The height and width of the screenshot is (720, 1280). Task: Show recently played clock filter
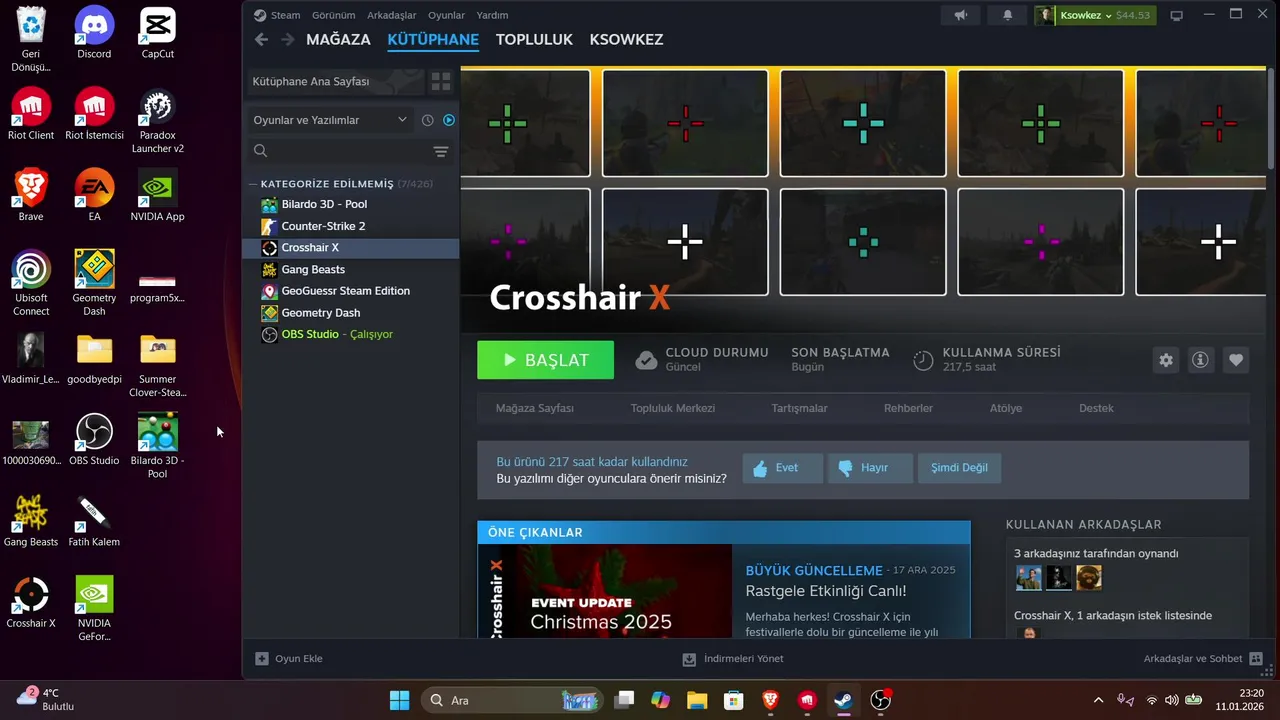428,120
